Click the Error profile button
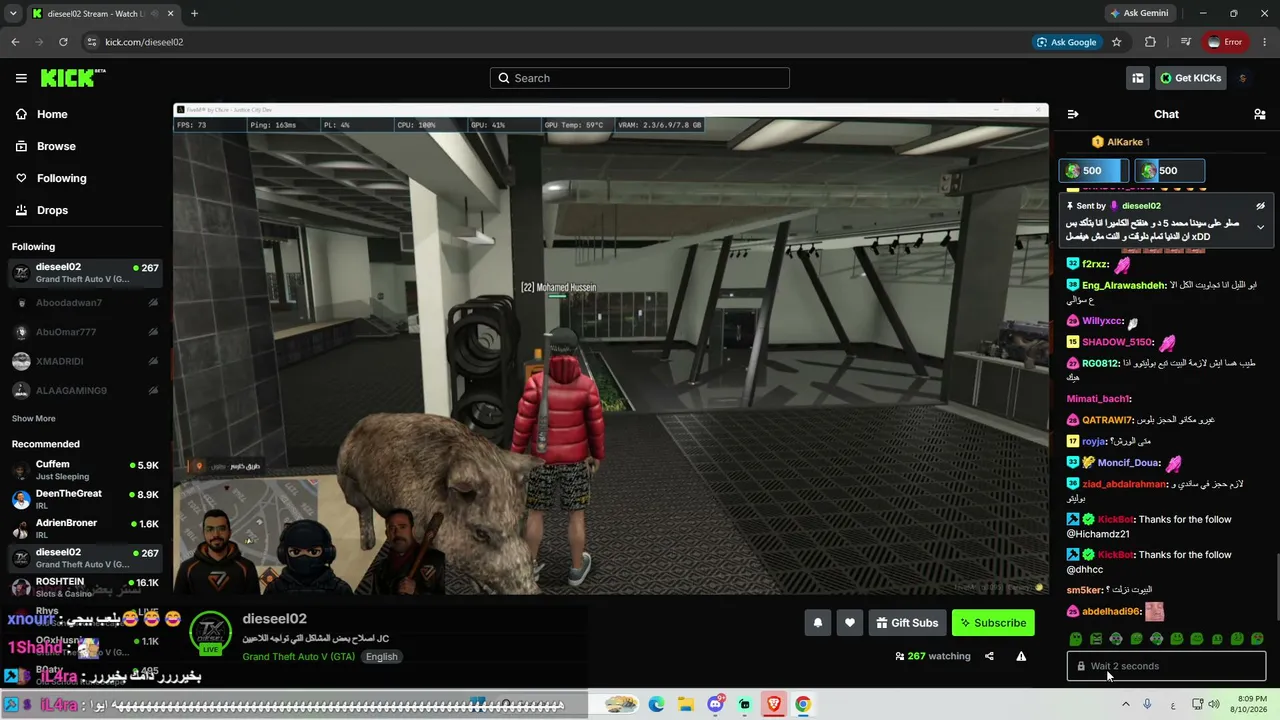The image size is (1280, 720). tap(1225, 42)
